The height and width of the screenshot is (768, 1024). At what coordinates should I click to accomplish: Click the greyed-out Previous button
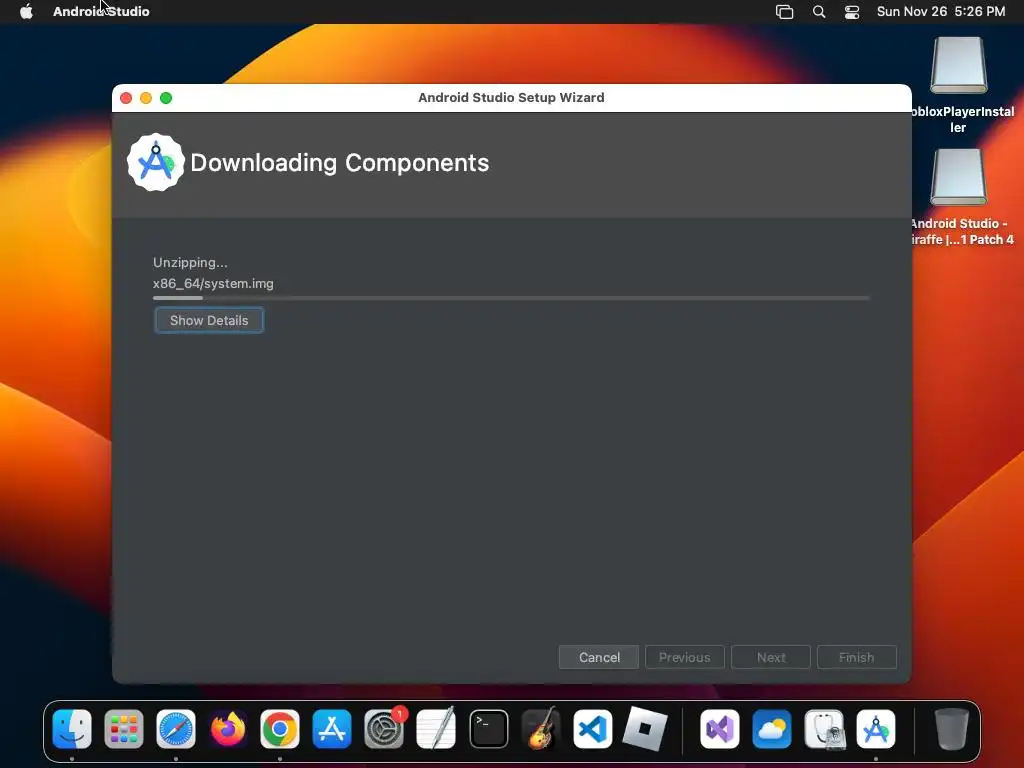(684, 657)
